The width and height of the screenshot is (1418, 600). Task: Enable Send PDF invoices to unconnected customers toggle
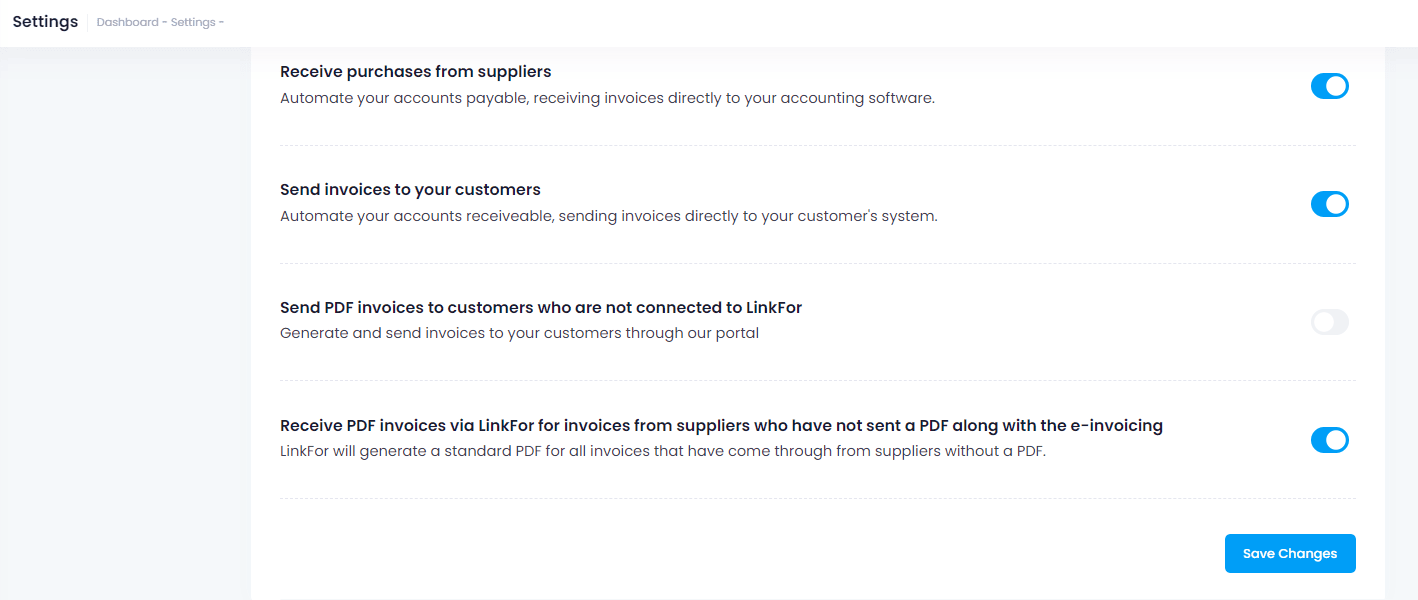[x=1329, y=322]
